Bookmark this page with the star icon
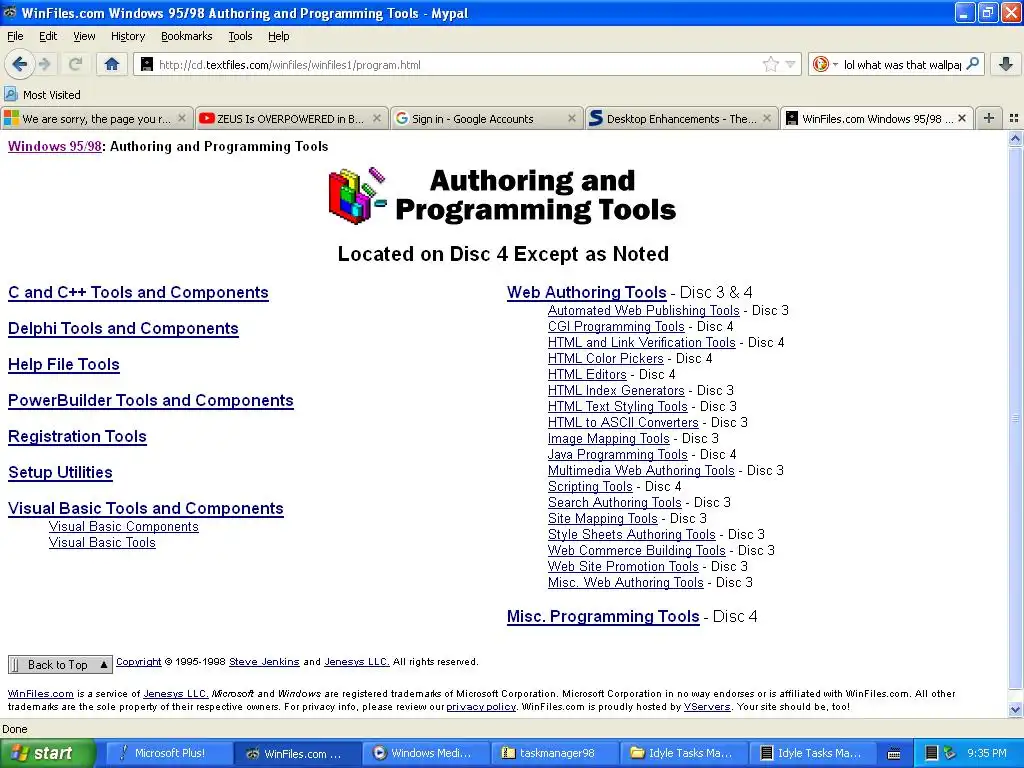The image size is (1024, 768). point(771,64)
